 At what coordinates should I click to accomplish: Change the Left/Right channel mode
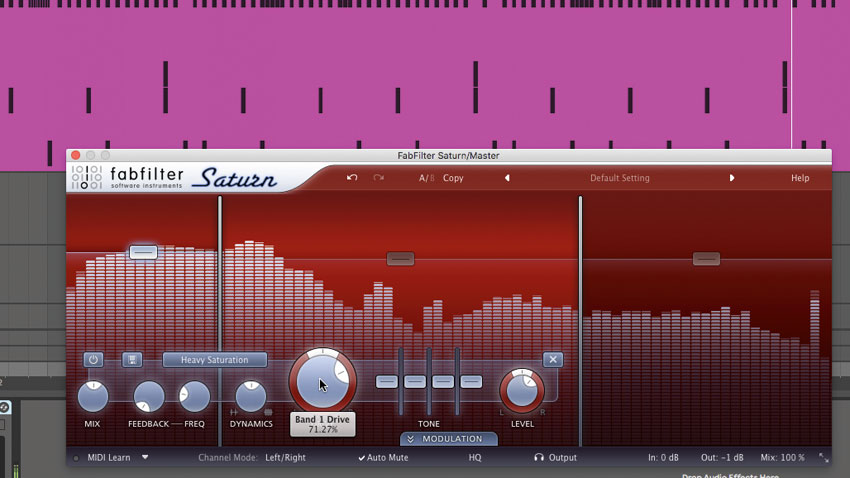[x=285, y=457]
